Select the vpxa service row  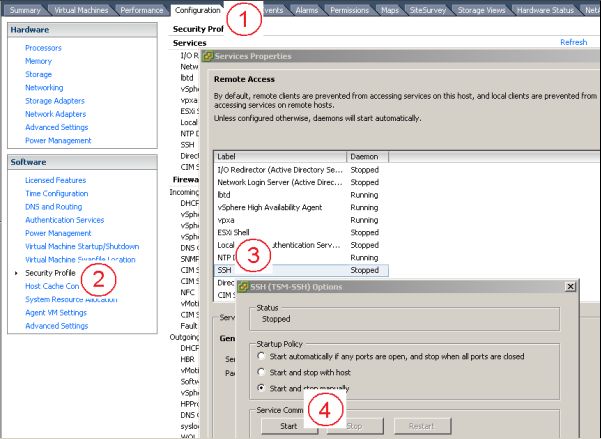click(301, 220)
